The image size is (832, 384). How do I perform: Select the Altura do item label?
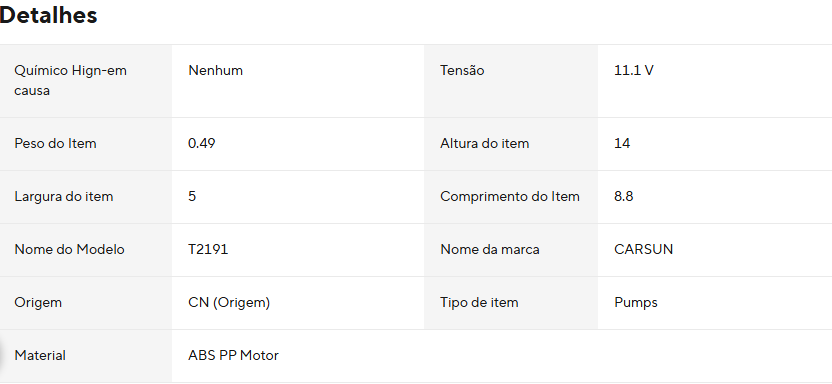coord(484,144)
